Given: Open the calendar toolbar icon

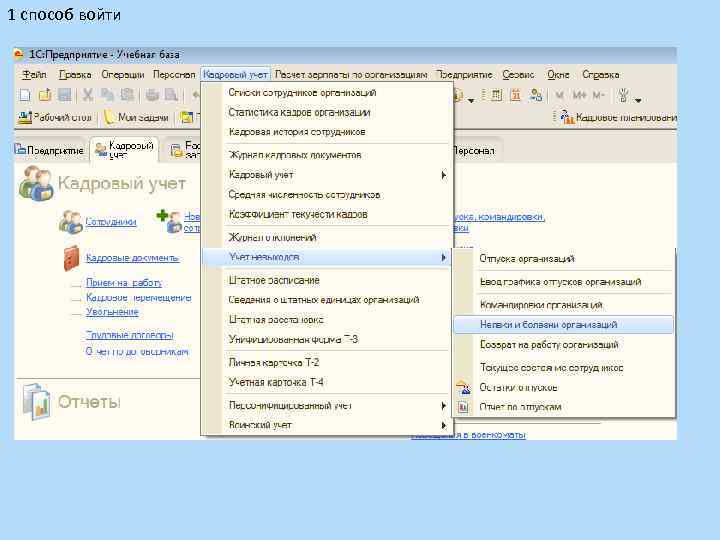Looking at the screenshot, I should [516, 95].
